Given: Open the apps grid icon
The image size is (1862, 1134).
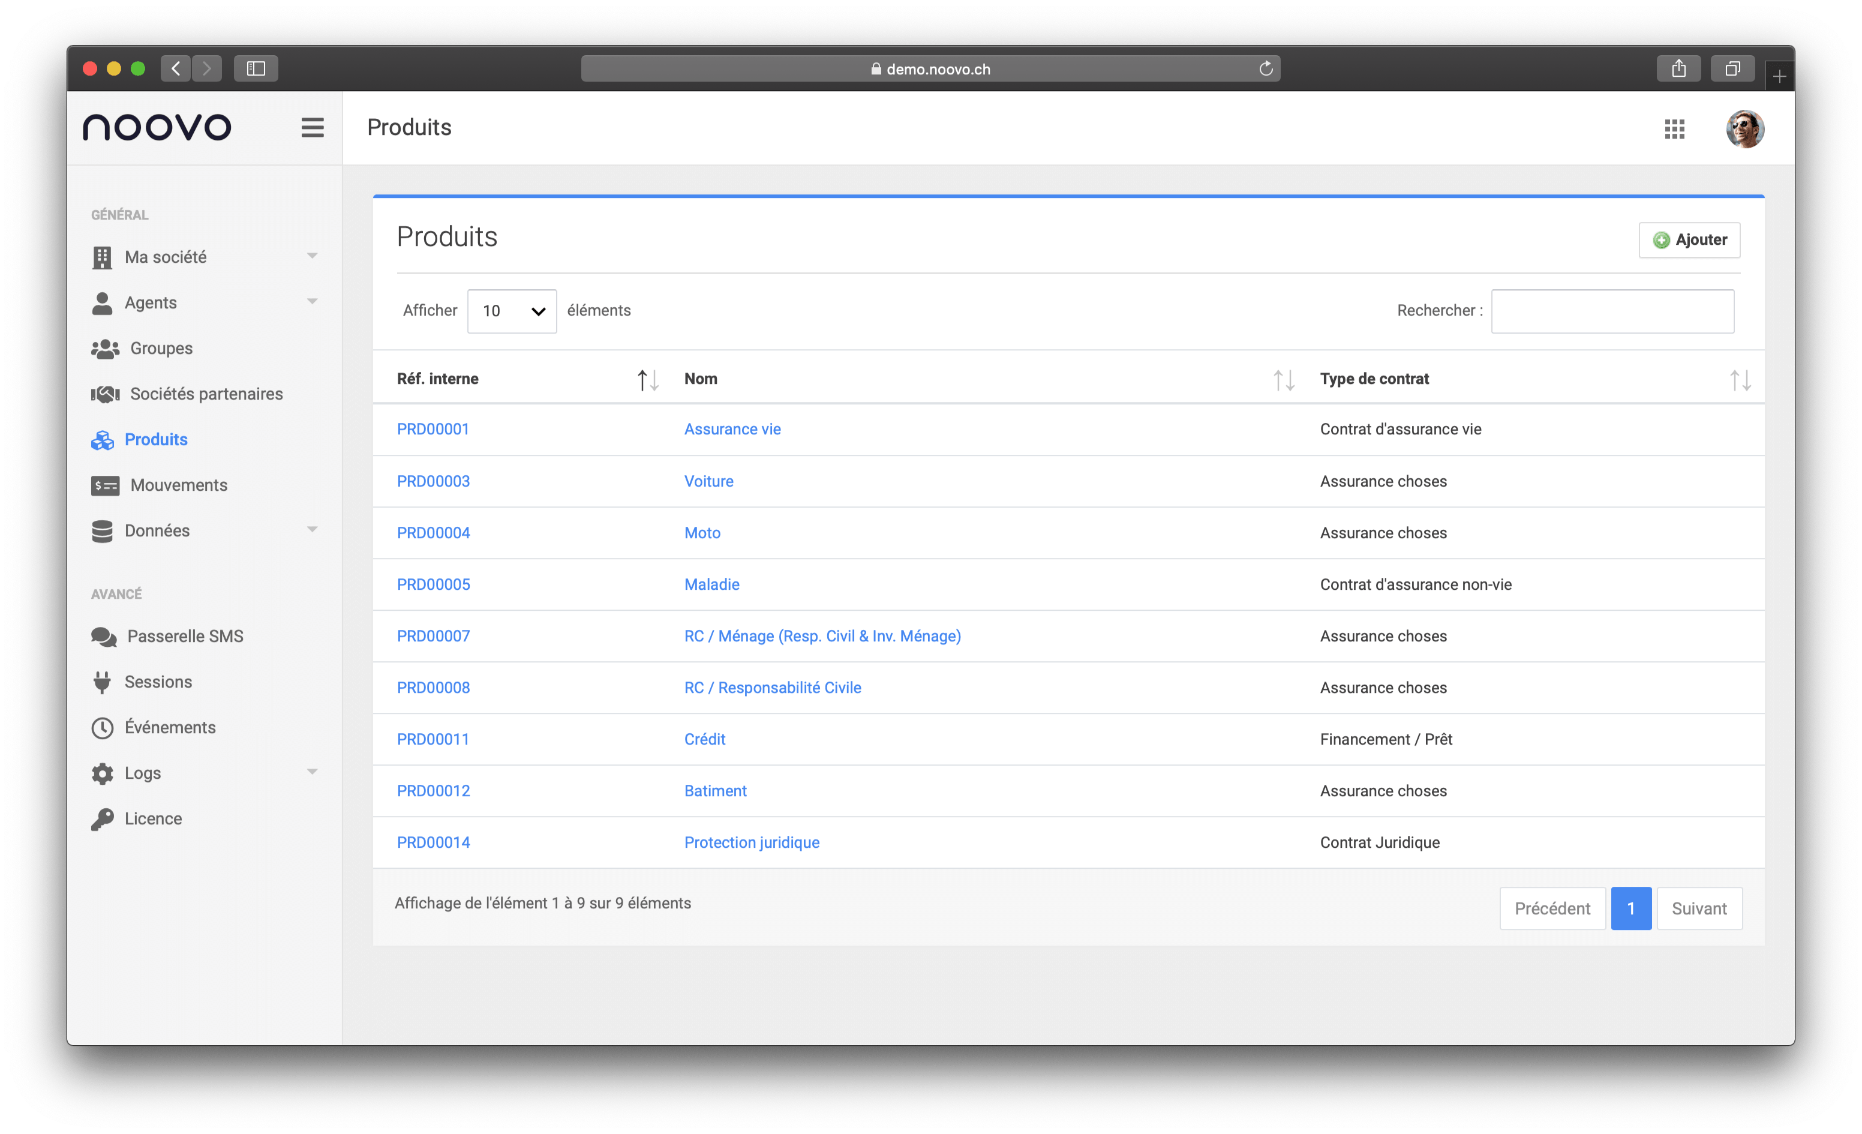Looking at the screenshot, I should (1674, 129).
